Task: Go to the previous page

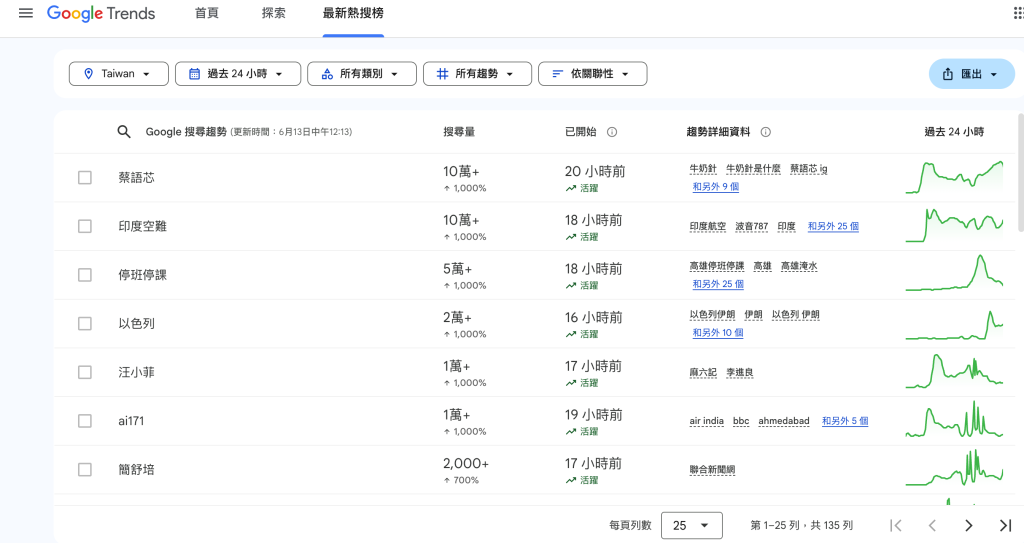Action: pyautogui.click(x=933, y=525)
